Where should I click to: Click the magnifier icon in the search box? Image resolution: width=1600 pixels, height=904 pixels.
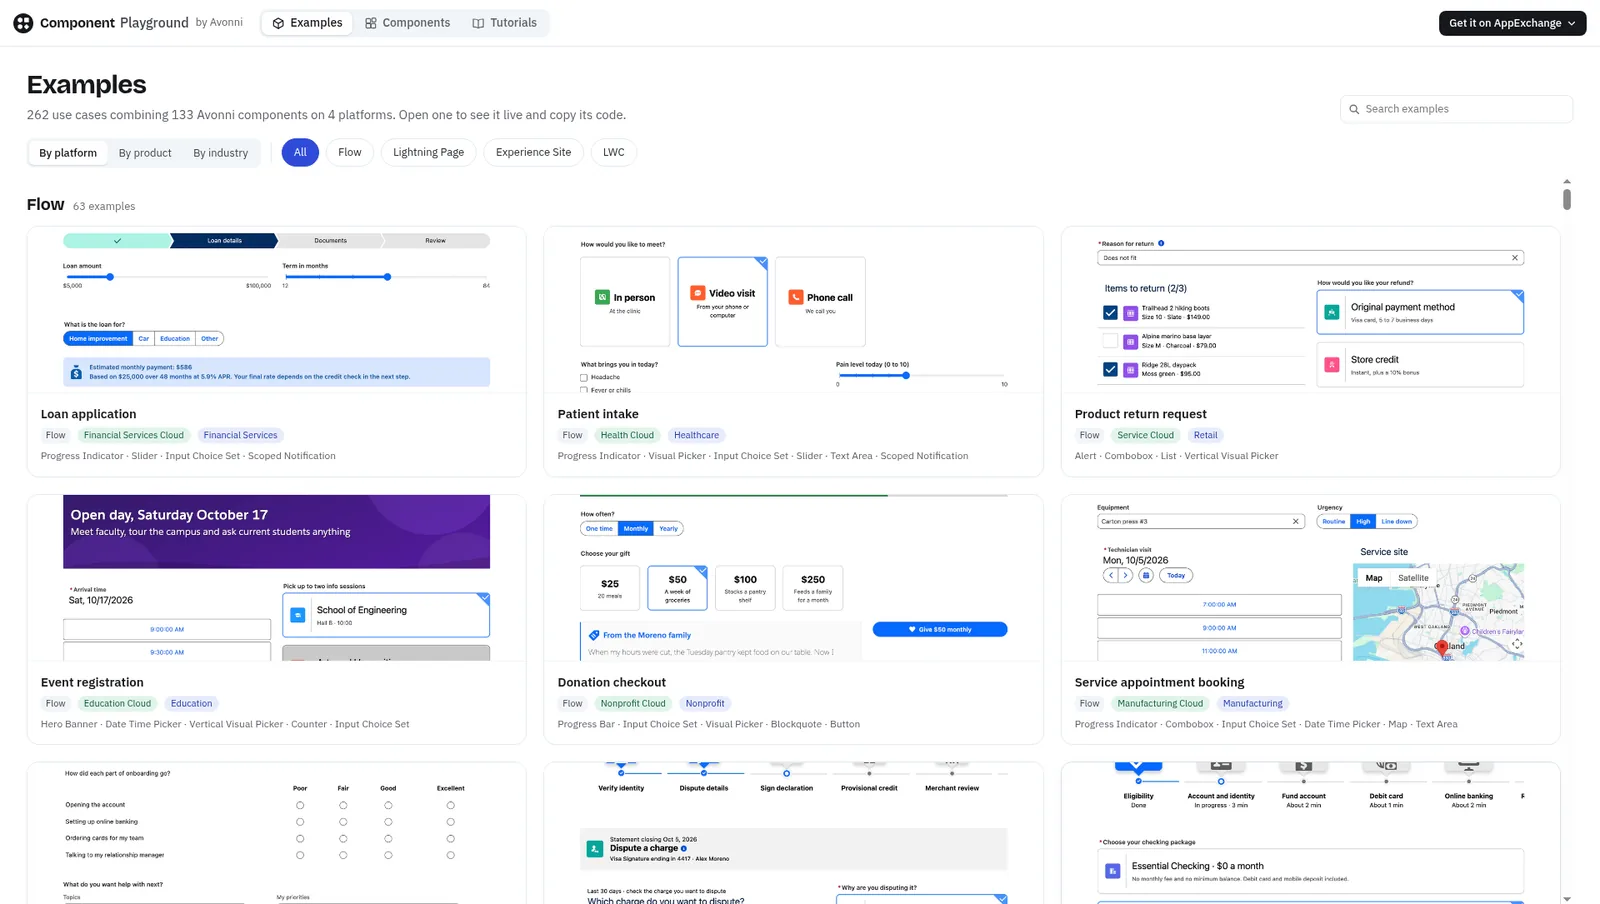click(1354, 109)
